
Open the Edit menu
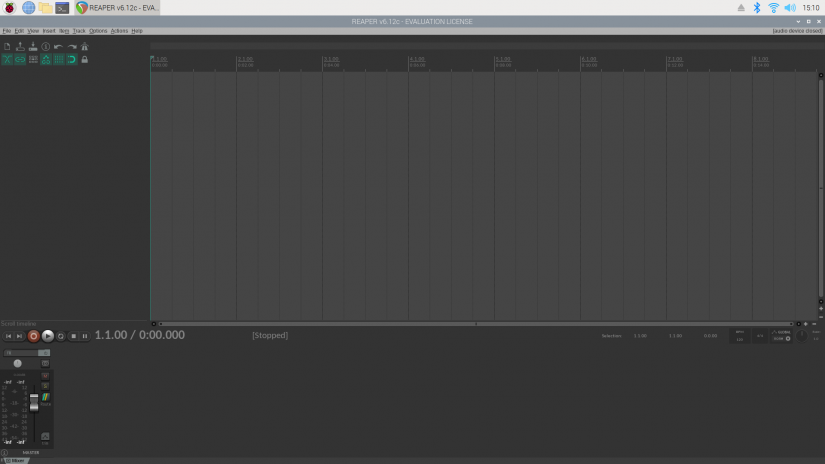pos(19,31)
